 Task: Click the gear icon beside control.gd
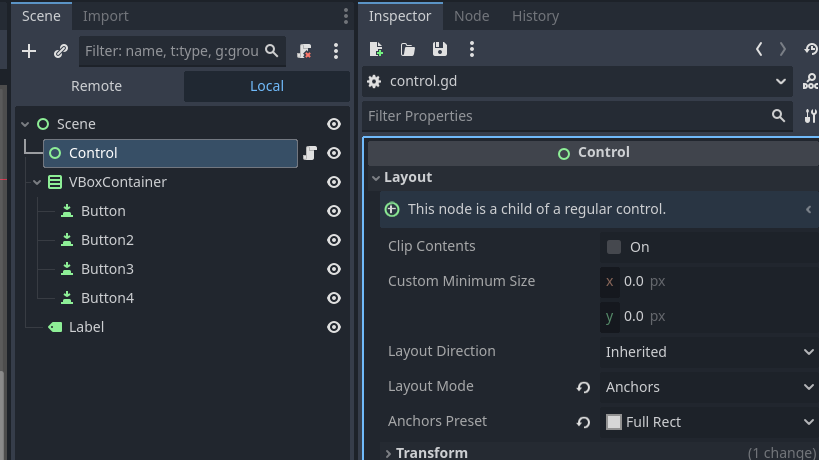click(374, 81)
